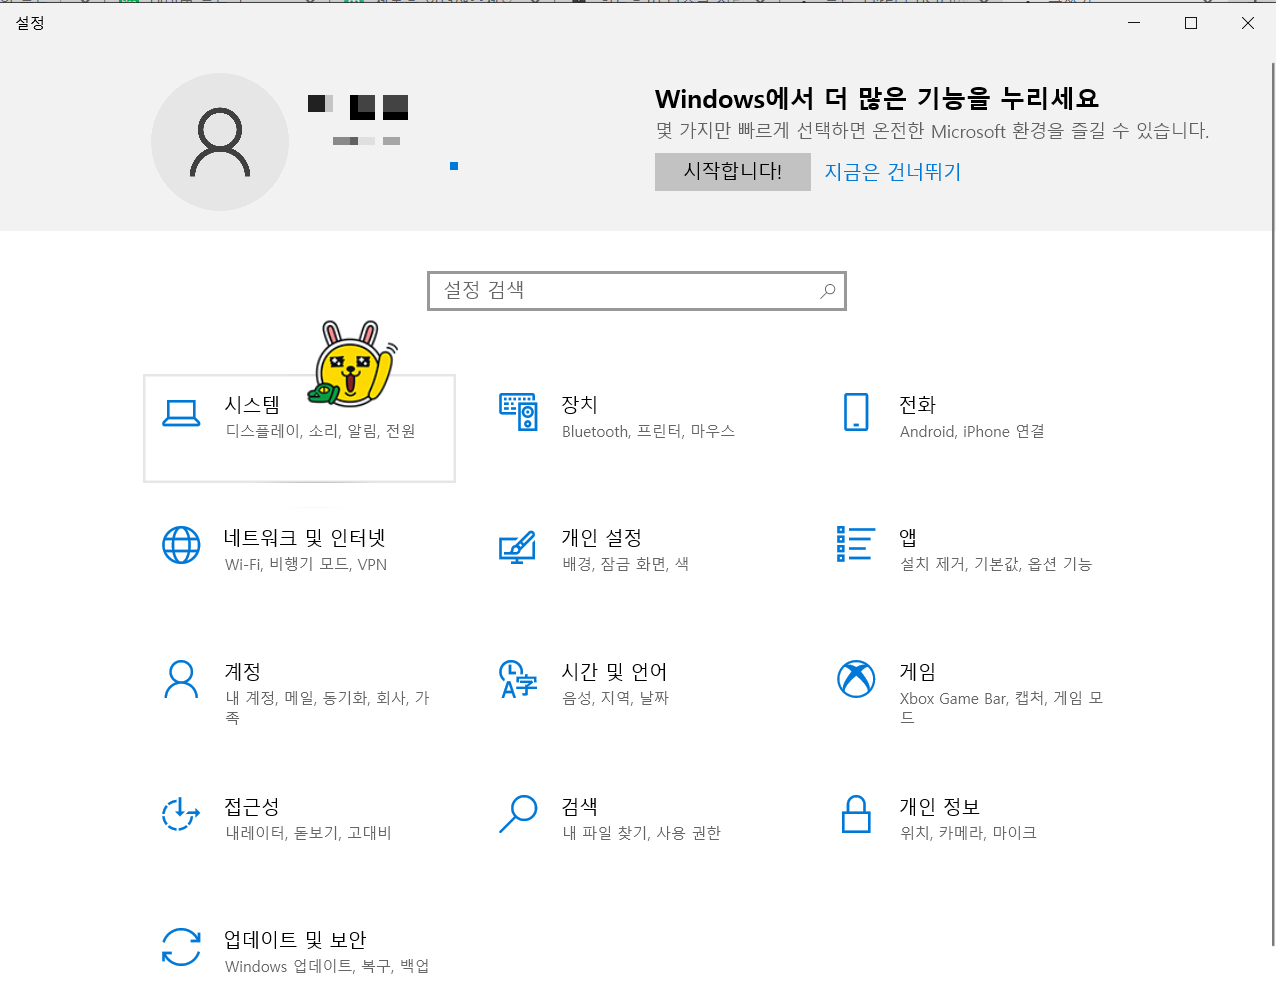Click '내 계정, 메일, 동기화' description
Image resolution: width=1276 pixels, height=995 pixels.
tap(297, 698)
